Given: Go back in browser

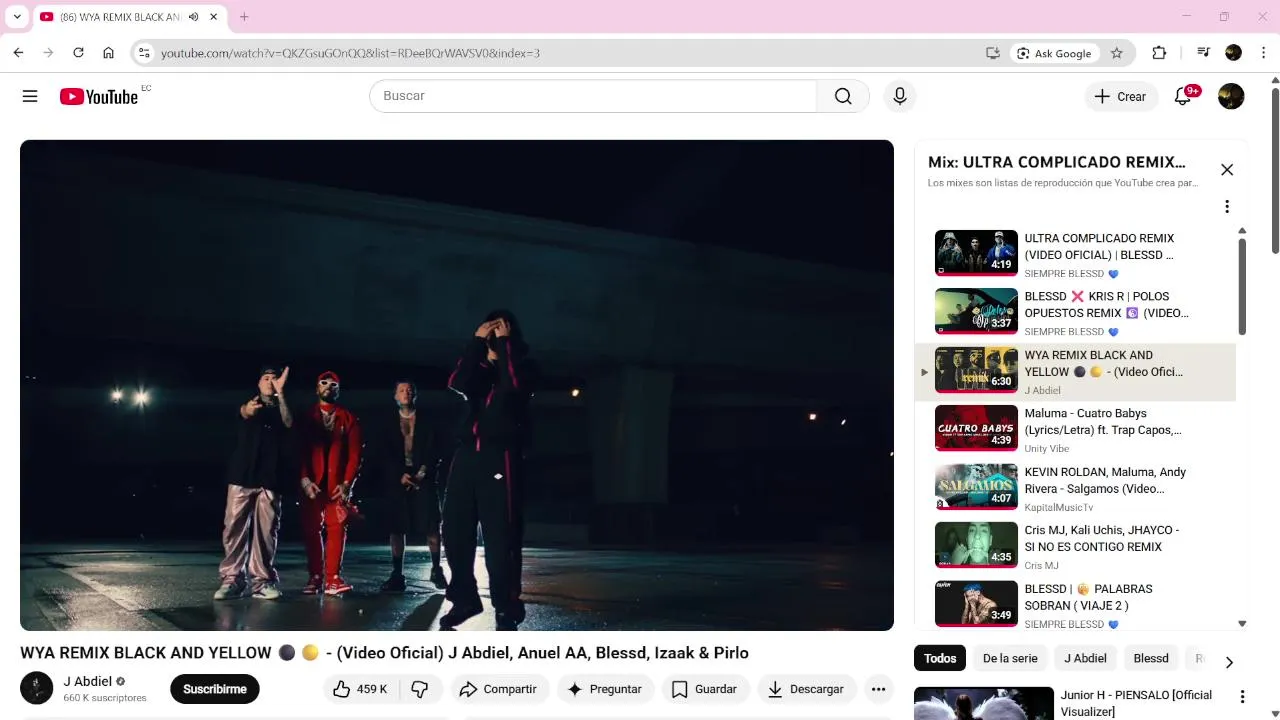Looking at the screenshot, I should [x=18, y=53].
